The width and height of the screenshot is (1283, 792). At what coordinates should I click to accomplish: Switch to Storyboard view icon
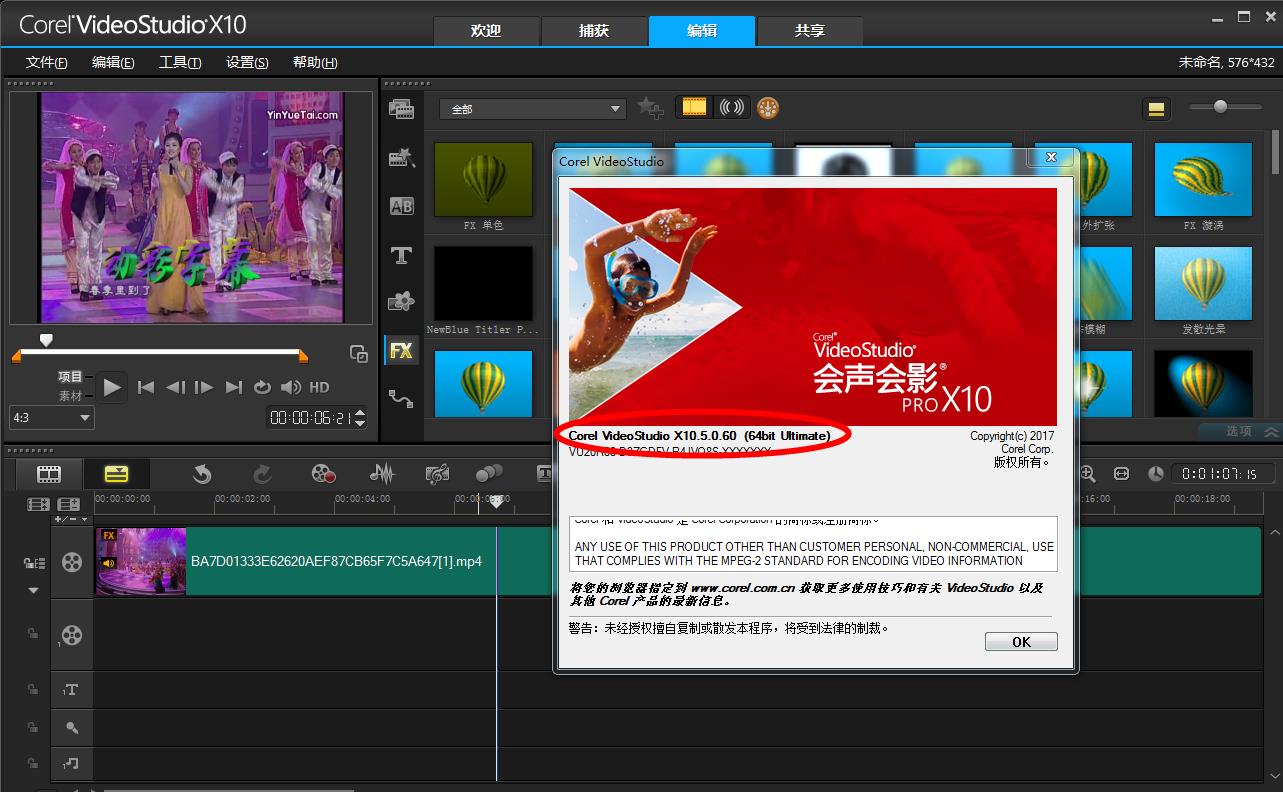coord(48,474)
